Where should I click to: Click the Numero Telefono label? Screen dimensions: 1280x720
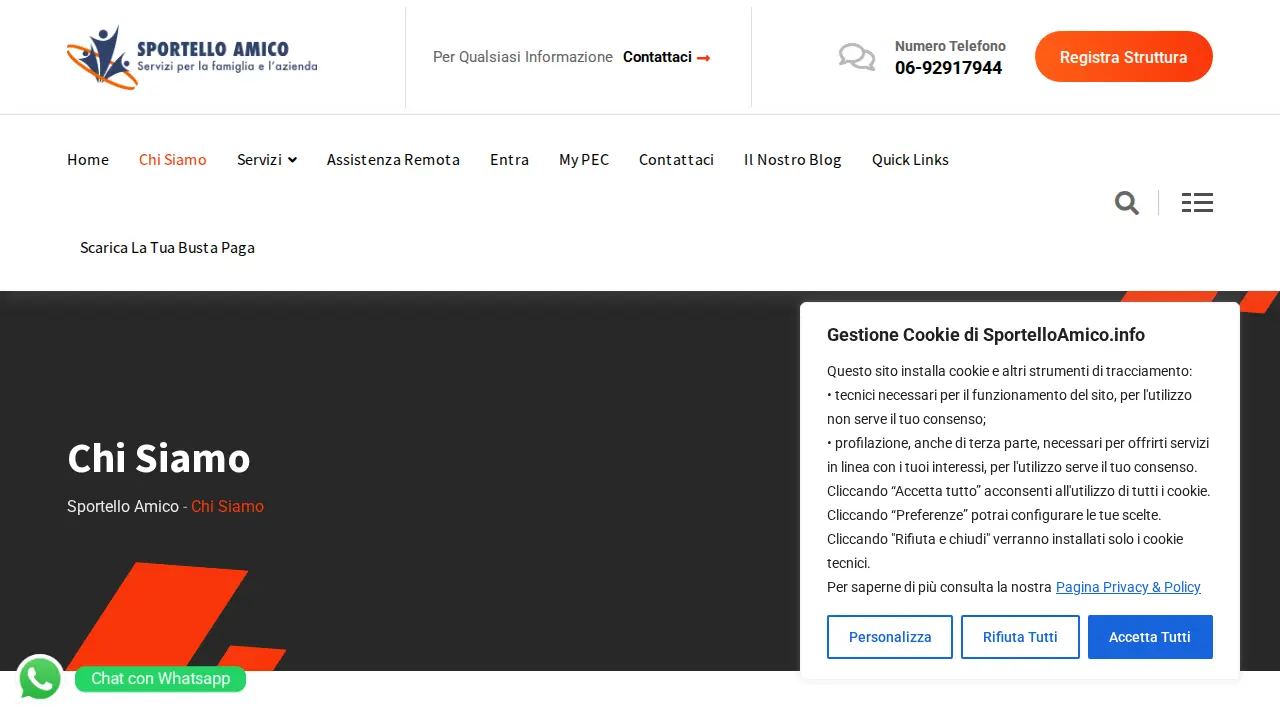click(950, 46)
